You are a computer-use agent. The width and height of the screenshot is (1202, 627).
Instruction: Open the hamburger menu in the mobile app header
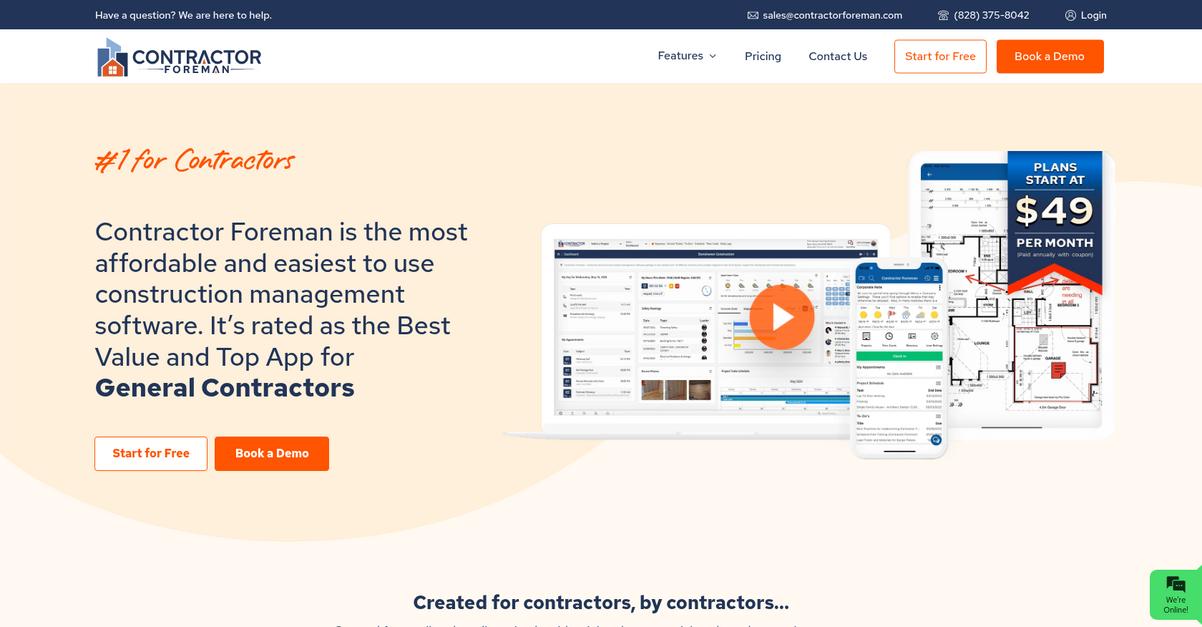coord(936,278)
